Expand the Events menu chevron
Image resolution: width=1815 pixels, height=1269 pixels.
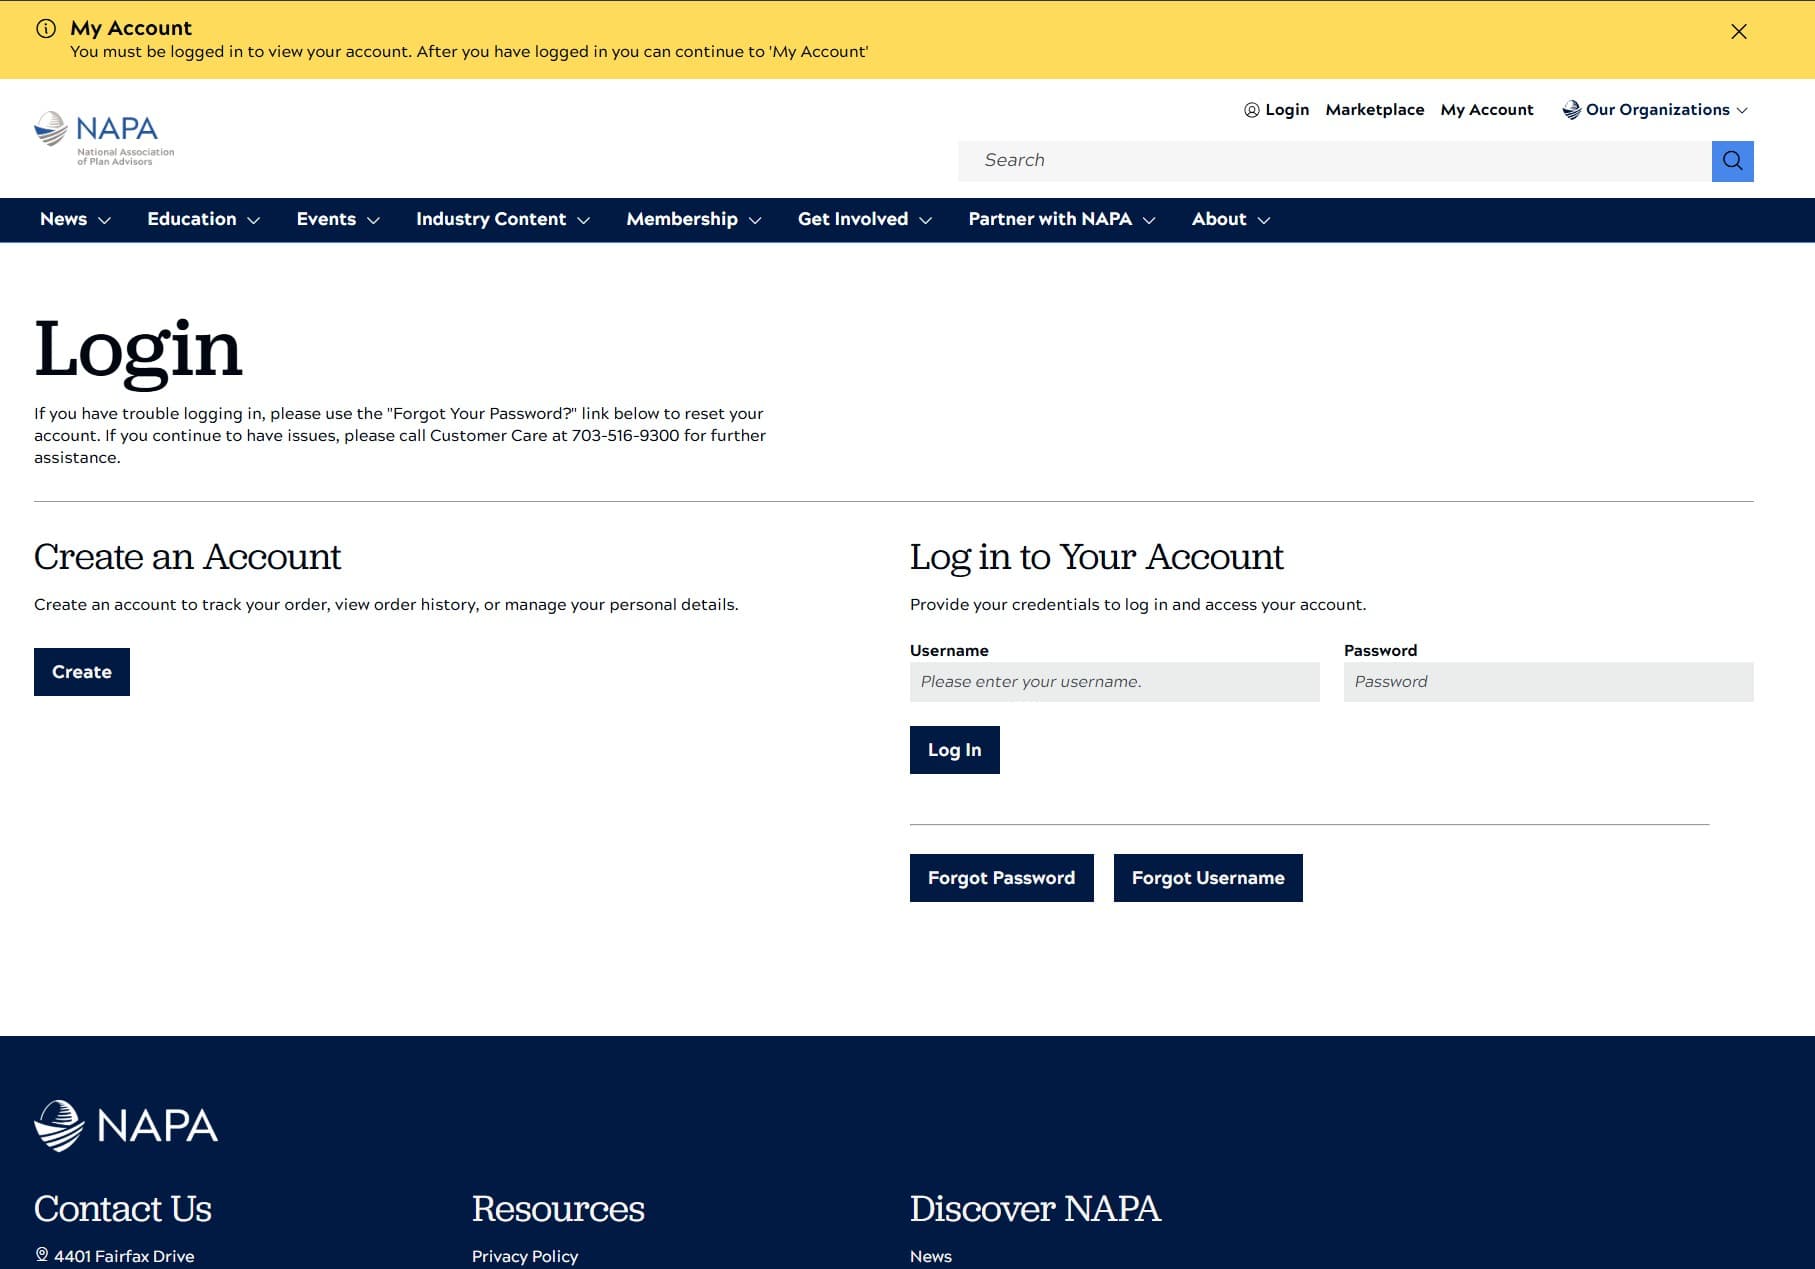click(x=373, y=220)
